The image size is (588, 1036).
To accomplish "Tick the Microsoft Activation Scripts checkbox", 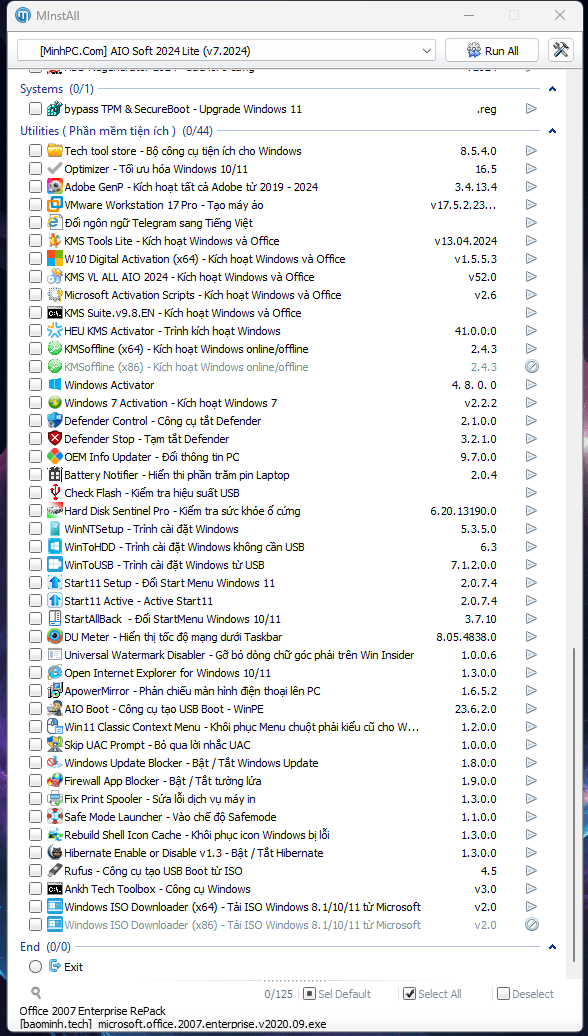I will 35,295.
